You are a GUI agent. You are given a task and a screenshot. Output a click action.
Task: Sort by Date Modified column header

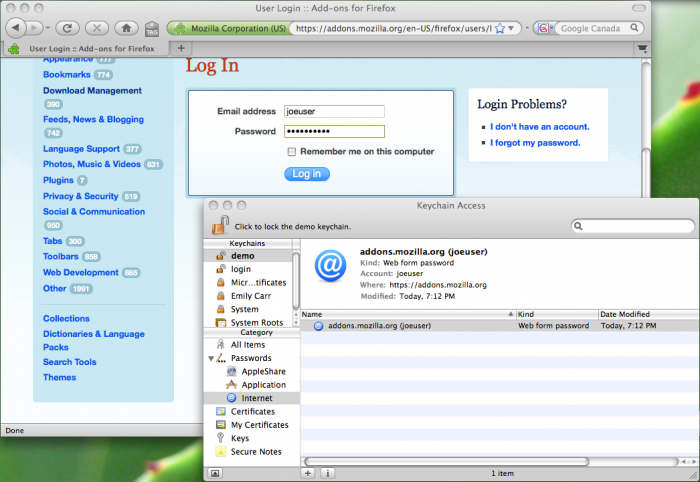(x=649, y=314)
